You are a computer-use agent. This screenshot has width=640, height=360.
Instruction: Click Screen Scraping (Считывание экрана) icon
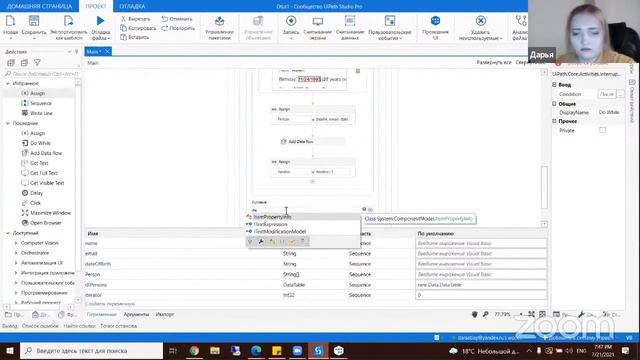click(318, 21)
